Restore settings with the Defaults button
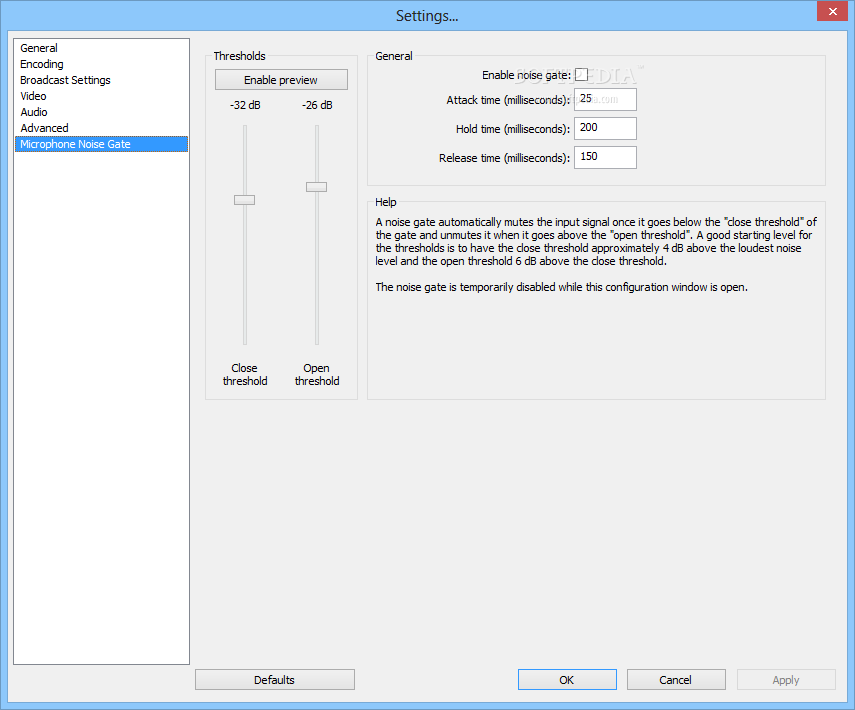 pyautogui.click(x=275, y=679)
